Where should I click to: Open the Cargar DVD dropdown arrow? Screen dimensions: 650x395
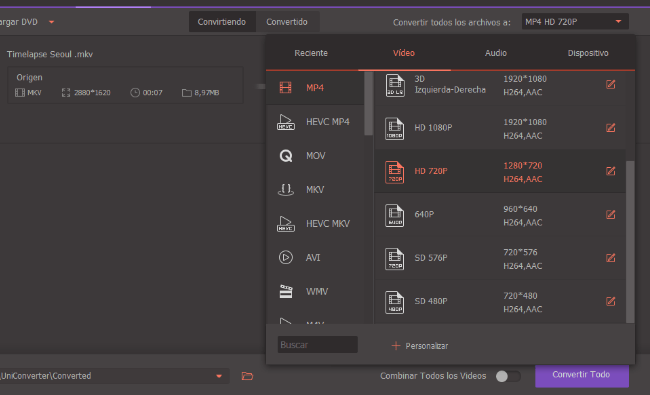pos(51,22)
